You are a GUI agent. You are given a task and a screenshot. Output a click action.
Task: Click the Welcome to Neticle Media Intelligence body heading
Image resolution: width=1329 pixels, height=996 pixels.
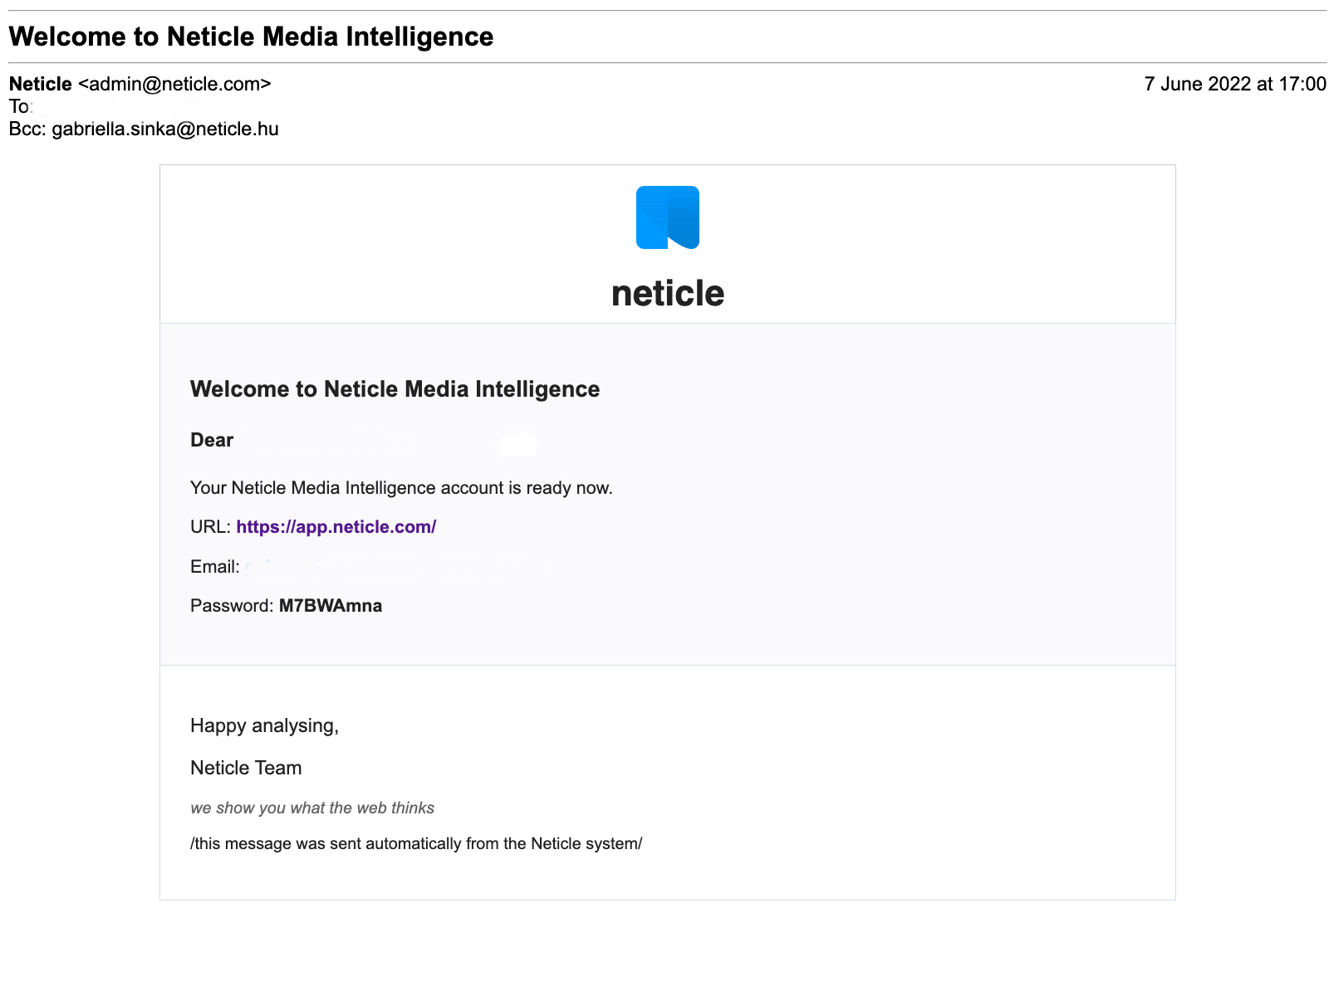(x=395, y=389)
